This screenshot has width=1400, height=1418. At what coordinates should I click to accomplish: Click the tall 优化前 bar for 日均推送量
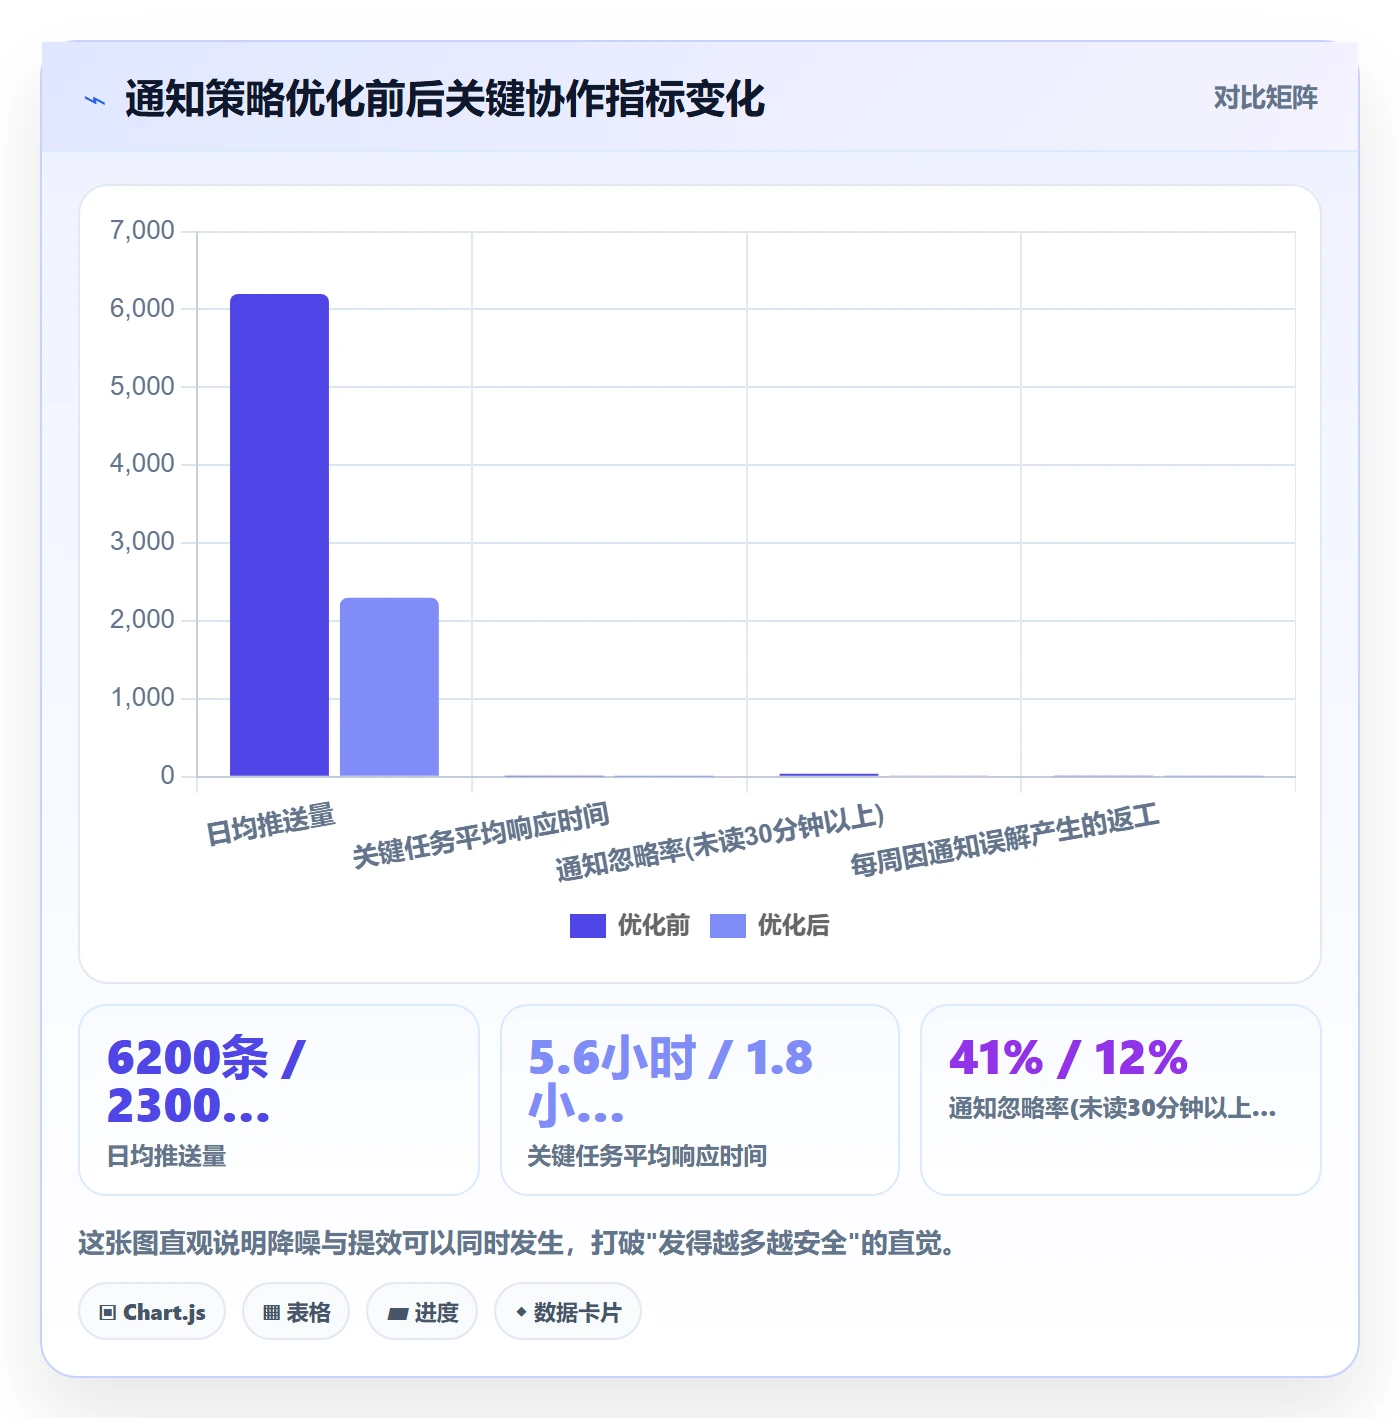point(279,535)
